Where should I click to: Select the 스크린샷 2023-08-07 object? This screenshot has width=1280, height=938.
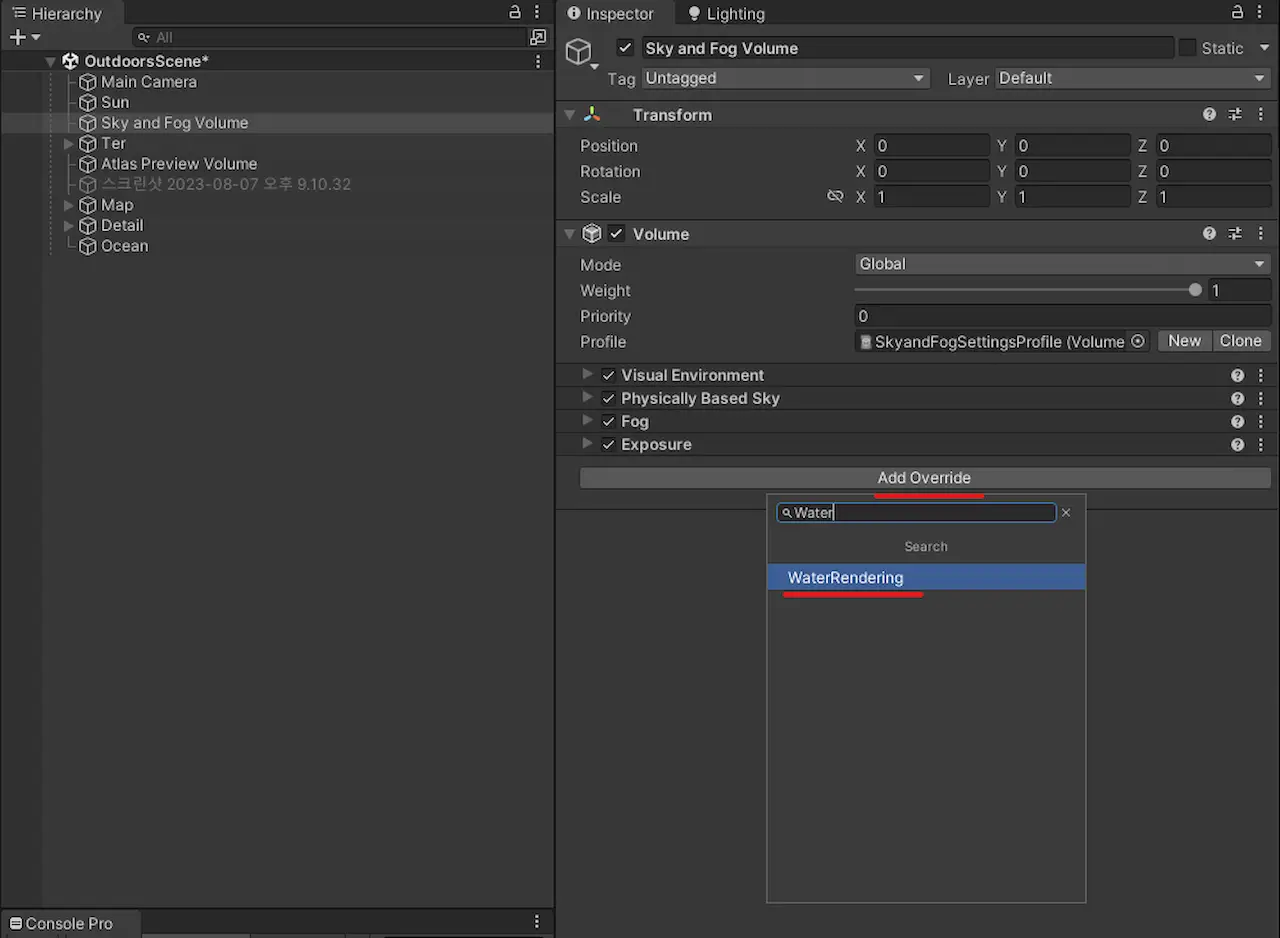click(226, 184)
